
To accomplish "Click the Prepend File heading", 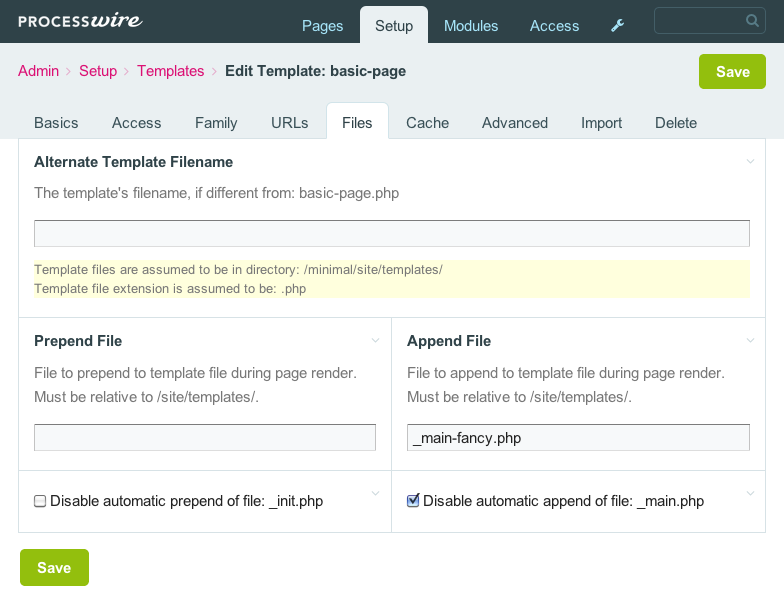I will 78,341.
